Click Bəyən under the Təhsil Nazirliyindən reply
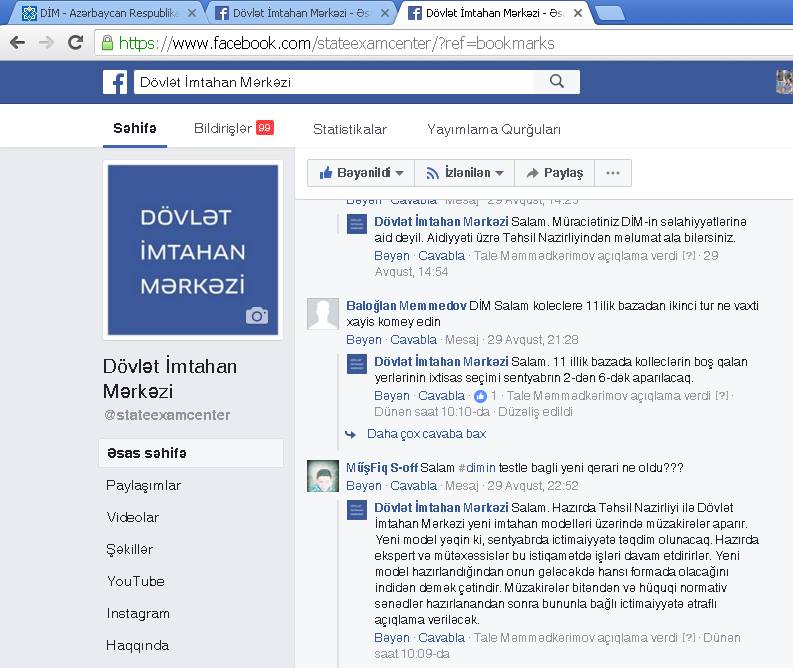793x668 pixels. coord(392,256)
